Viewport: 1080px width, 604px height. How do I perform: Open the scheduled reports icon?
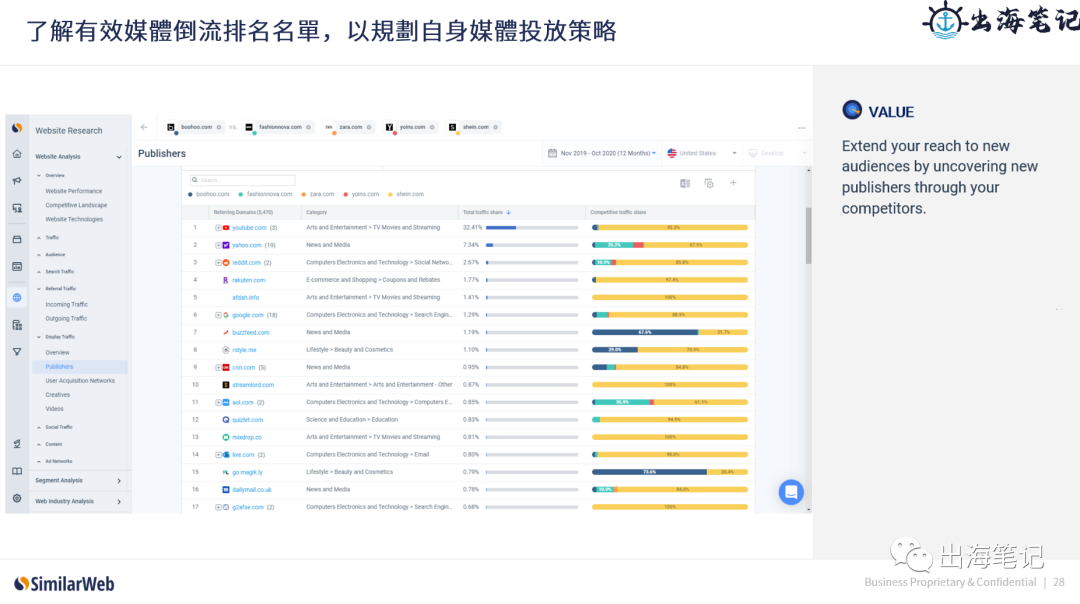pos(708,183)
